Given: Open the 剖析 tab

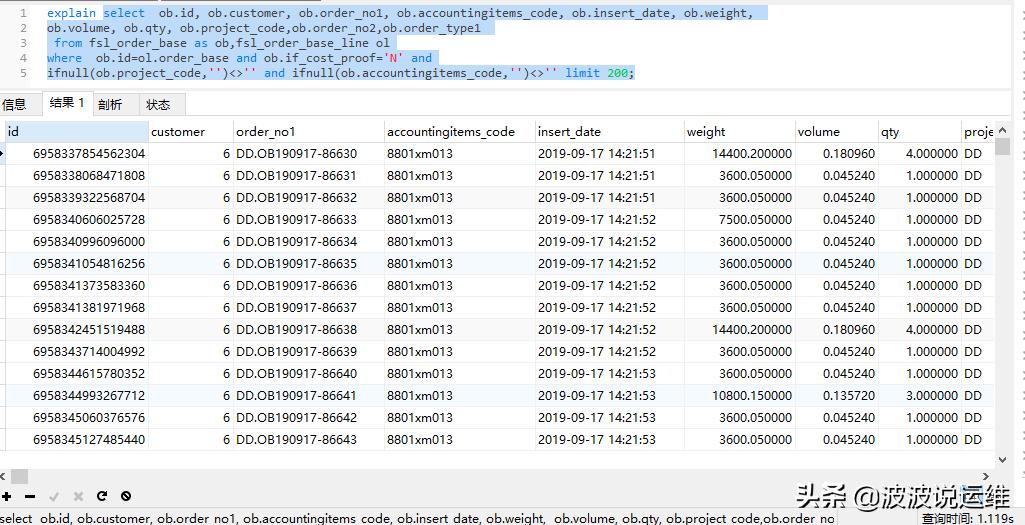Looking at the screenshot, I should click(x=110, y=105).
